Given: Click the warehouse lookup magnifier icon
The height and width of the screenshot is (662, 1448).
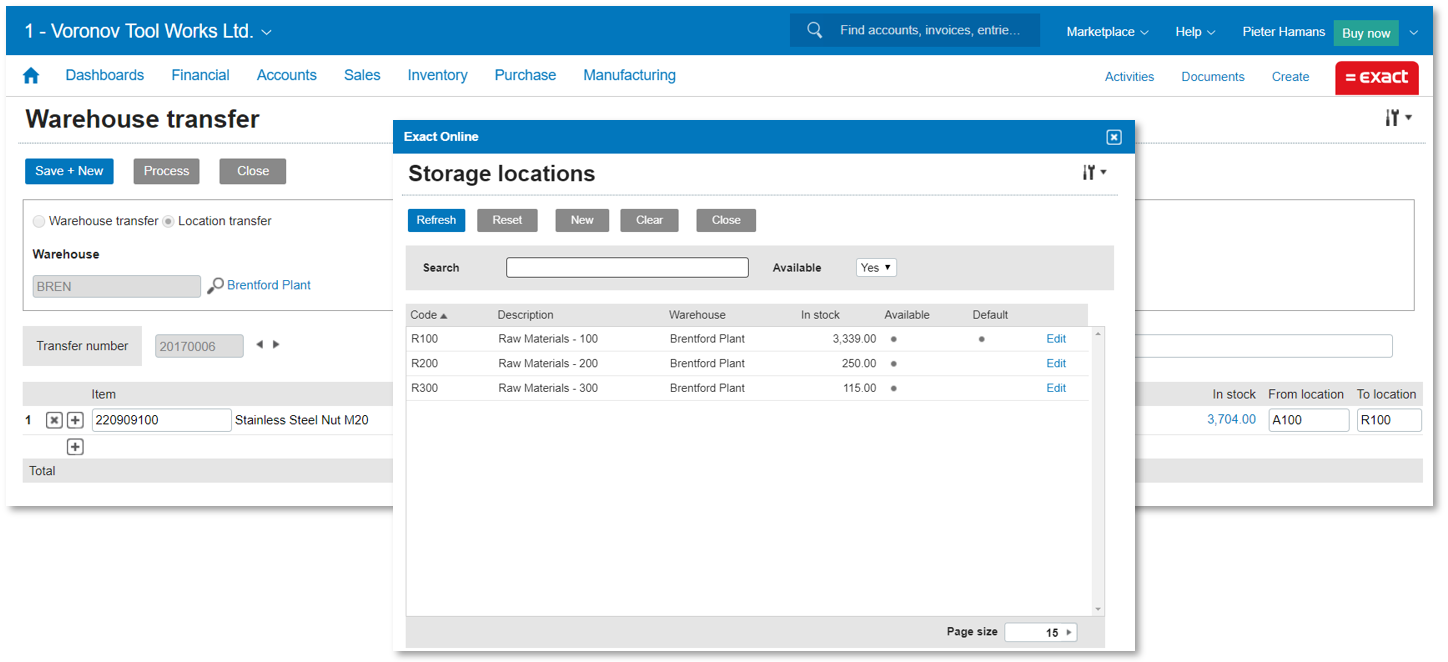Looking at the screenshot, I should [215, 286].
